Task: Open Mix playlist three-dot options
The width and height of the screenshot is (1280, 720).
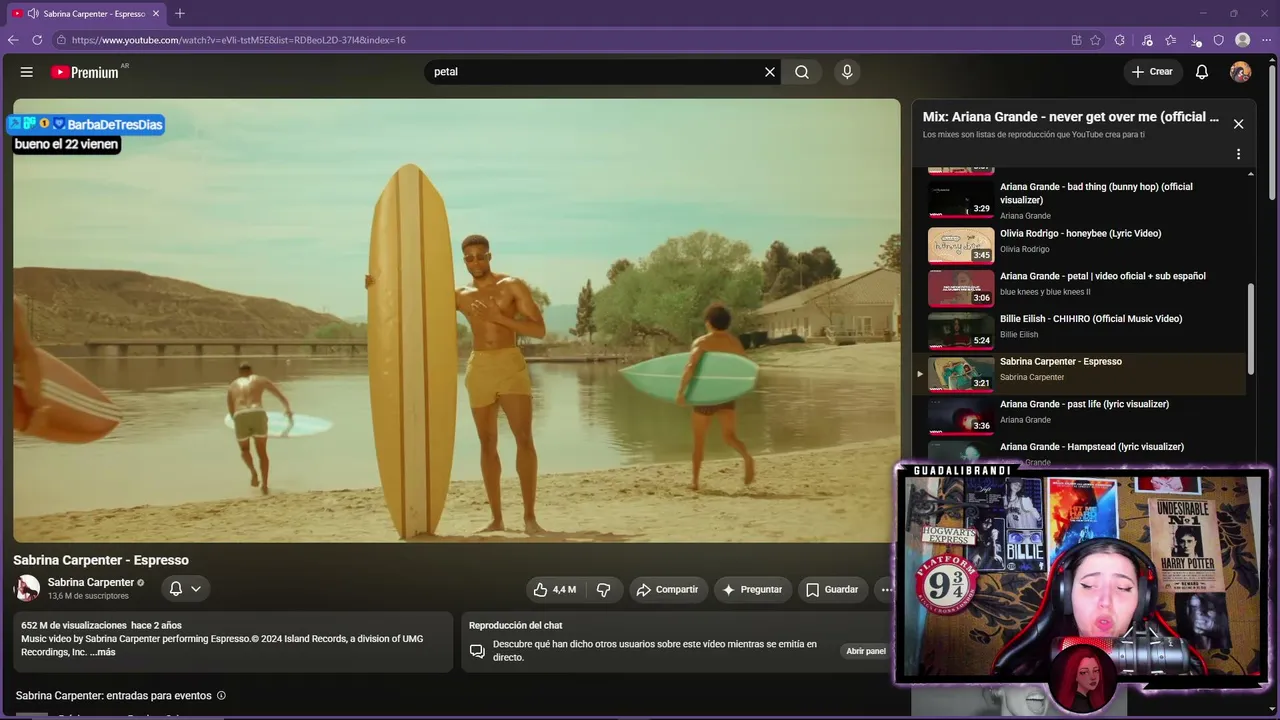Action: tap(1238, 155)
